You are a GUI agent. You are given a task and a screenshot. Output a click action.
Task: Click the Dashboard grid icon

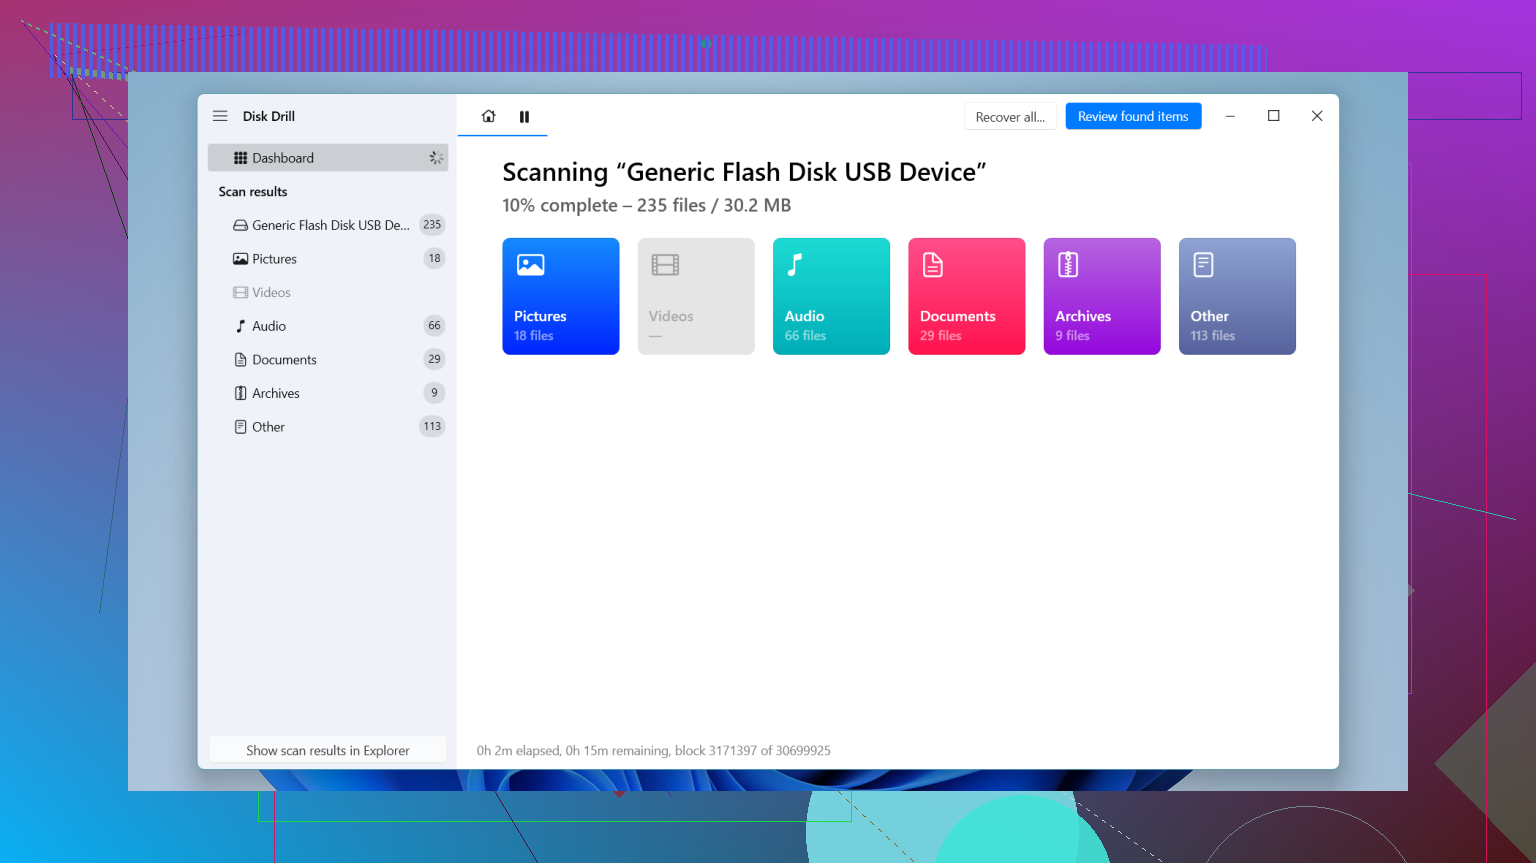(240, 158)
